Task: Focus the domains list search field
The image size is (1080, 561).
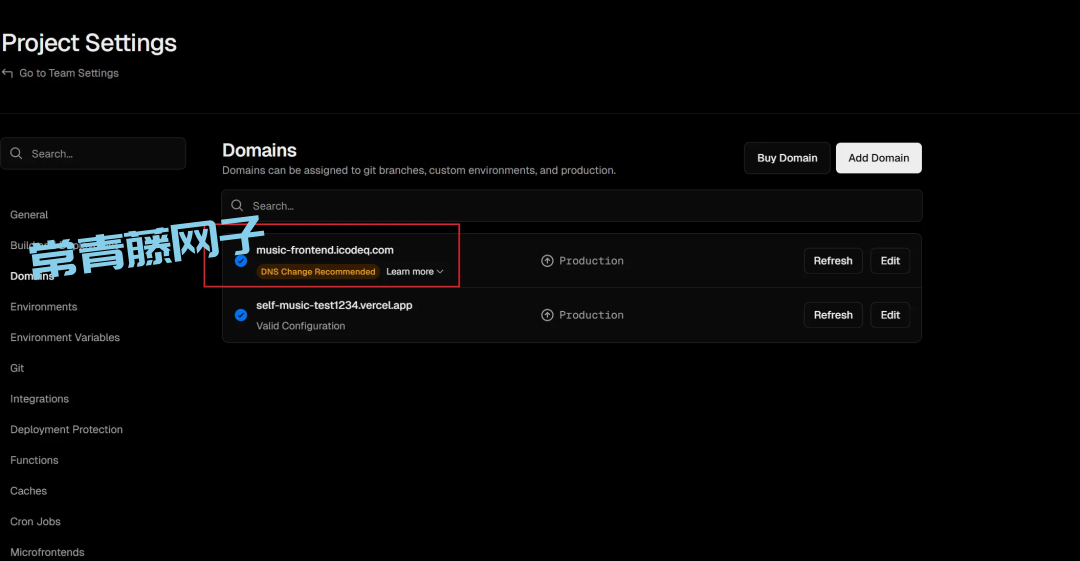Action: coord(580,206)
